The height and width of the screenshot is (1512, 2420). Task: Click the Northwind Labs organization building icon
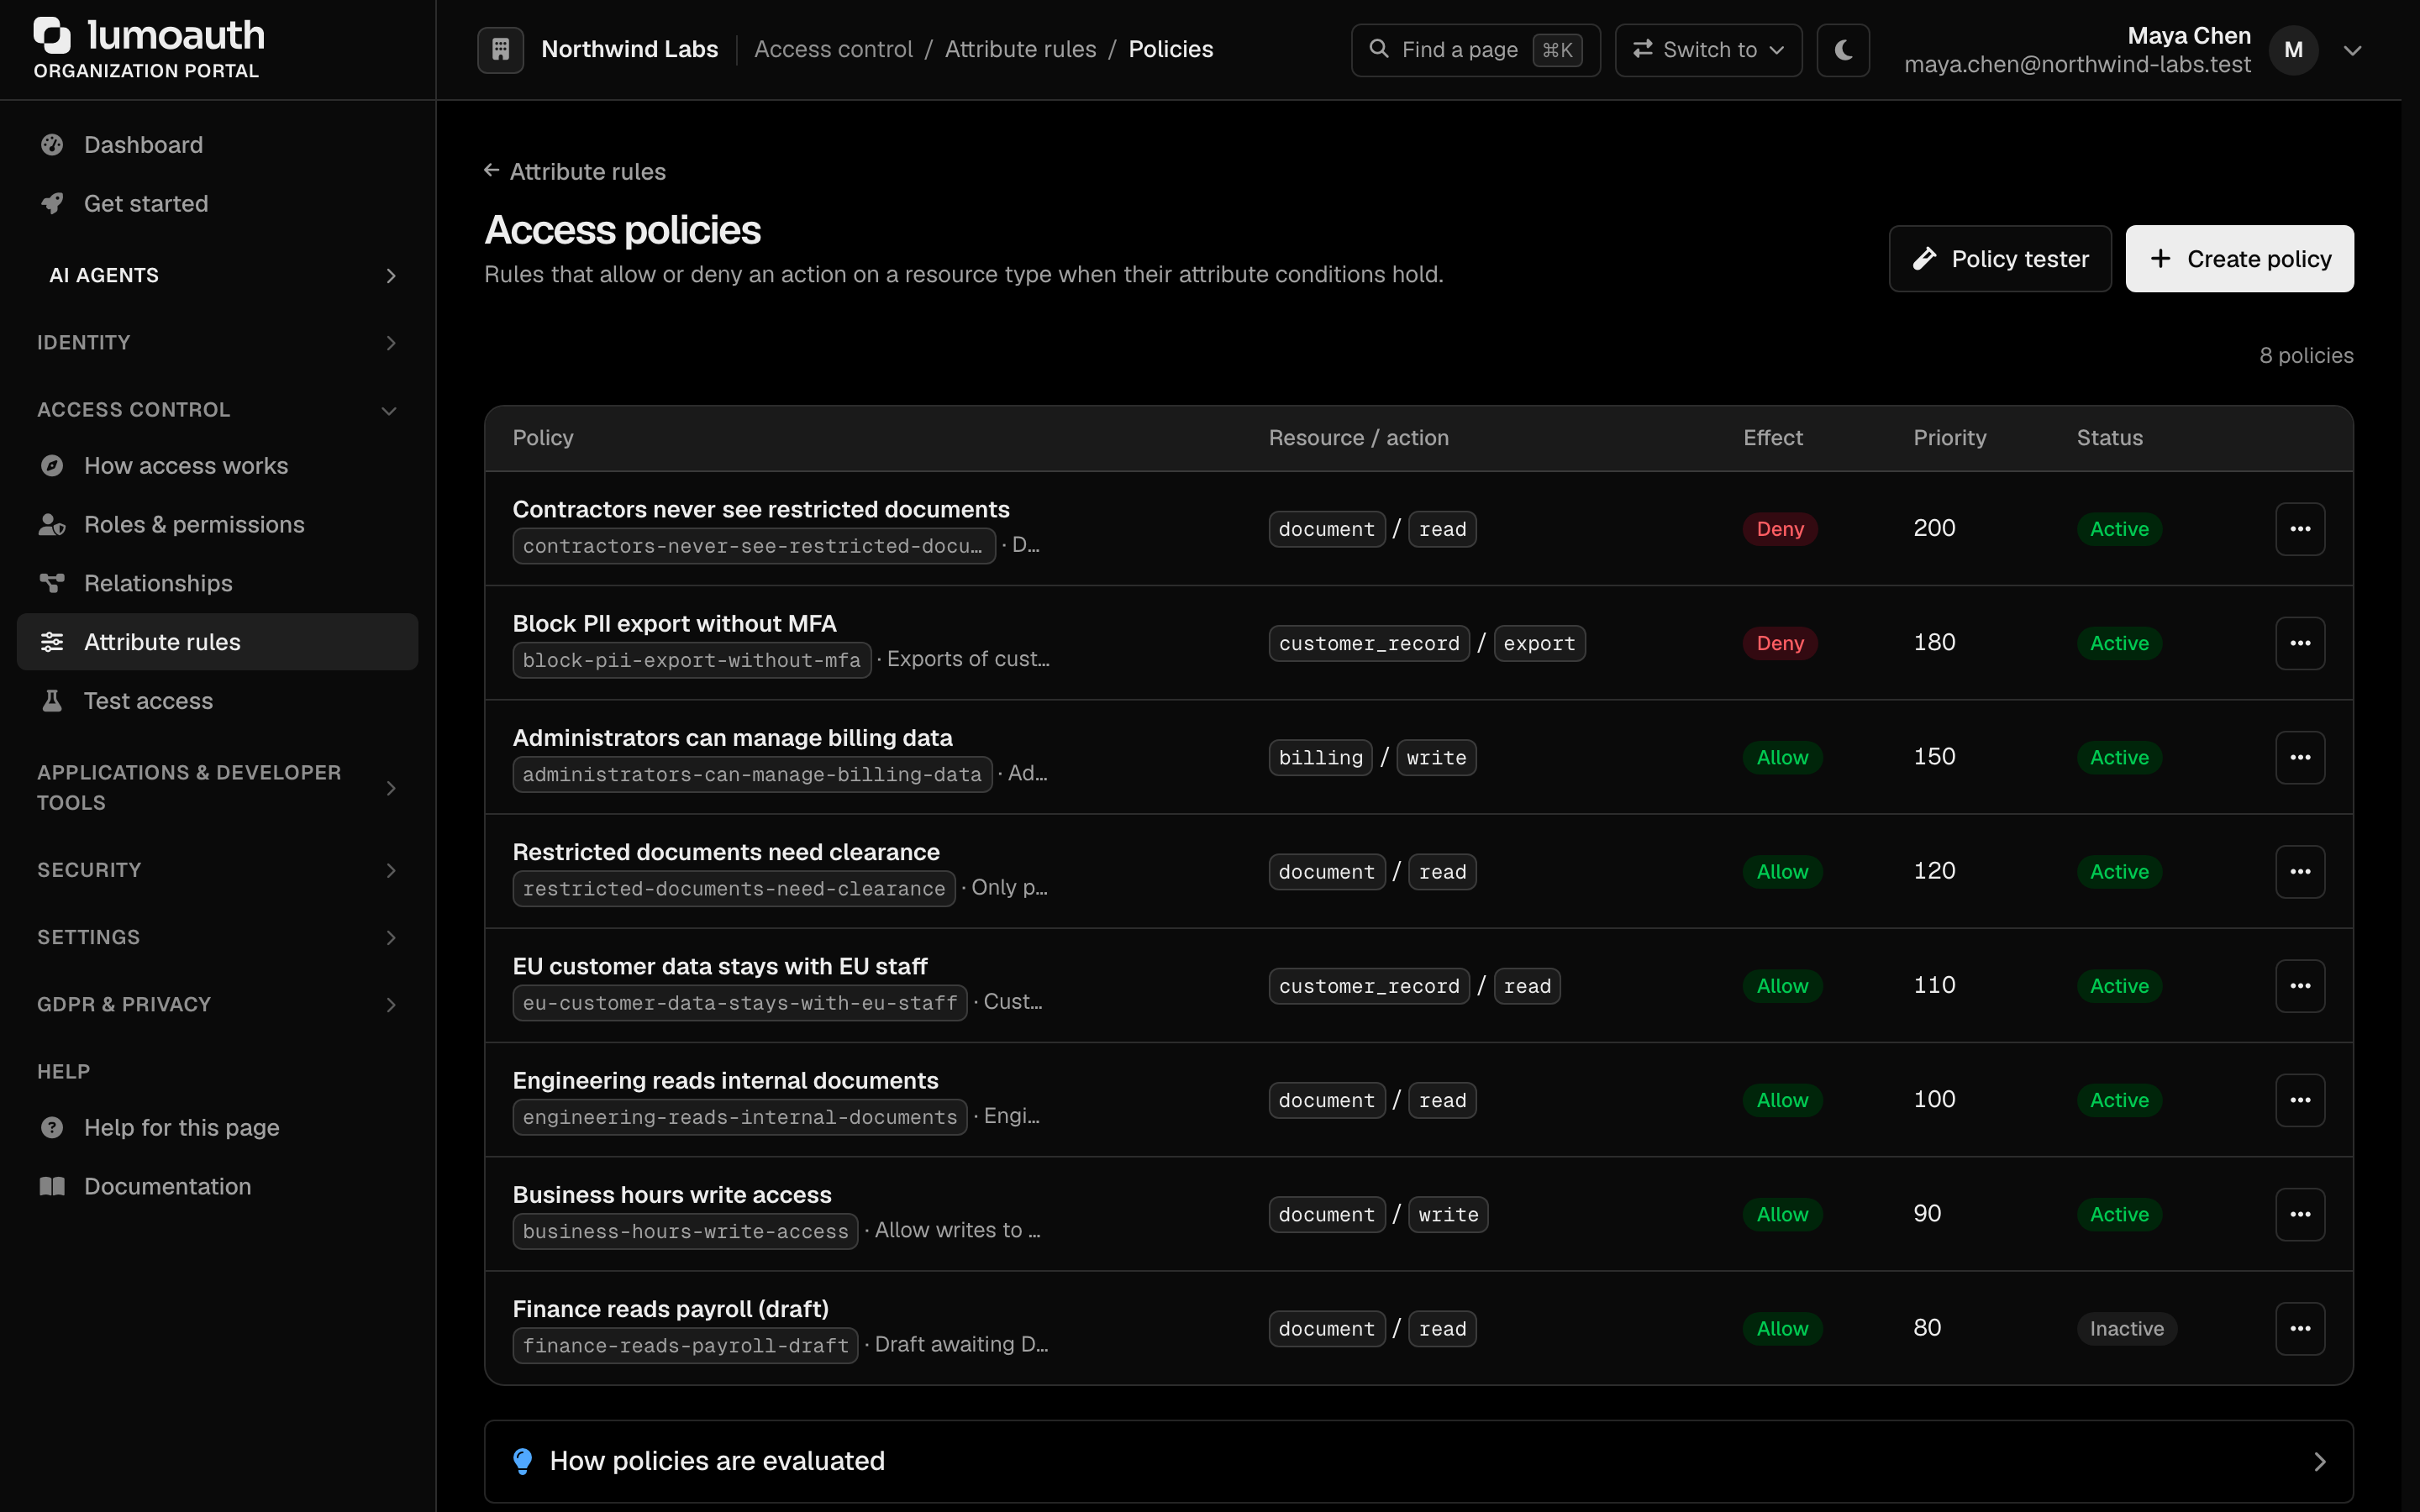click(501, 49)
